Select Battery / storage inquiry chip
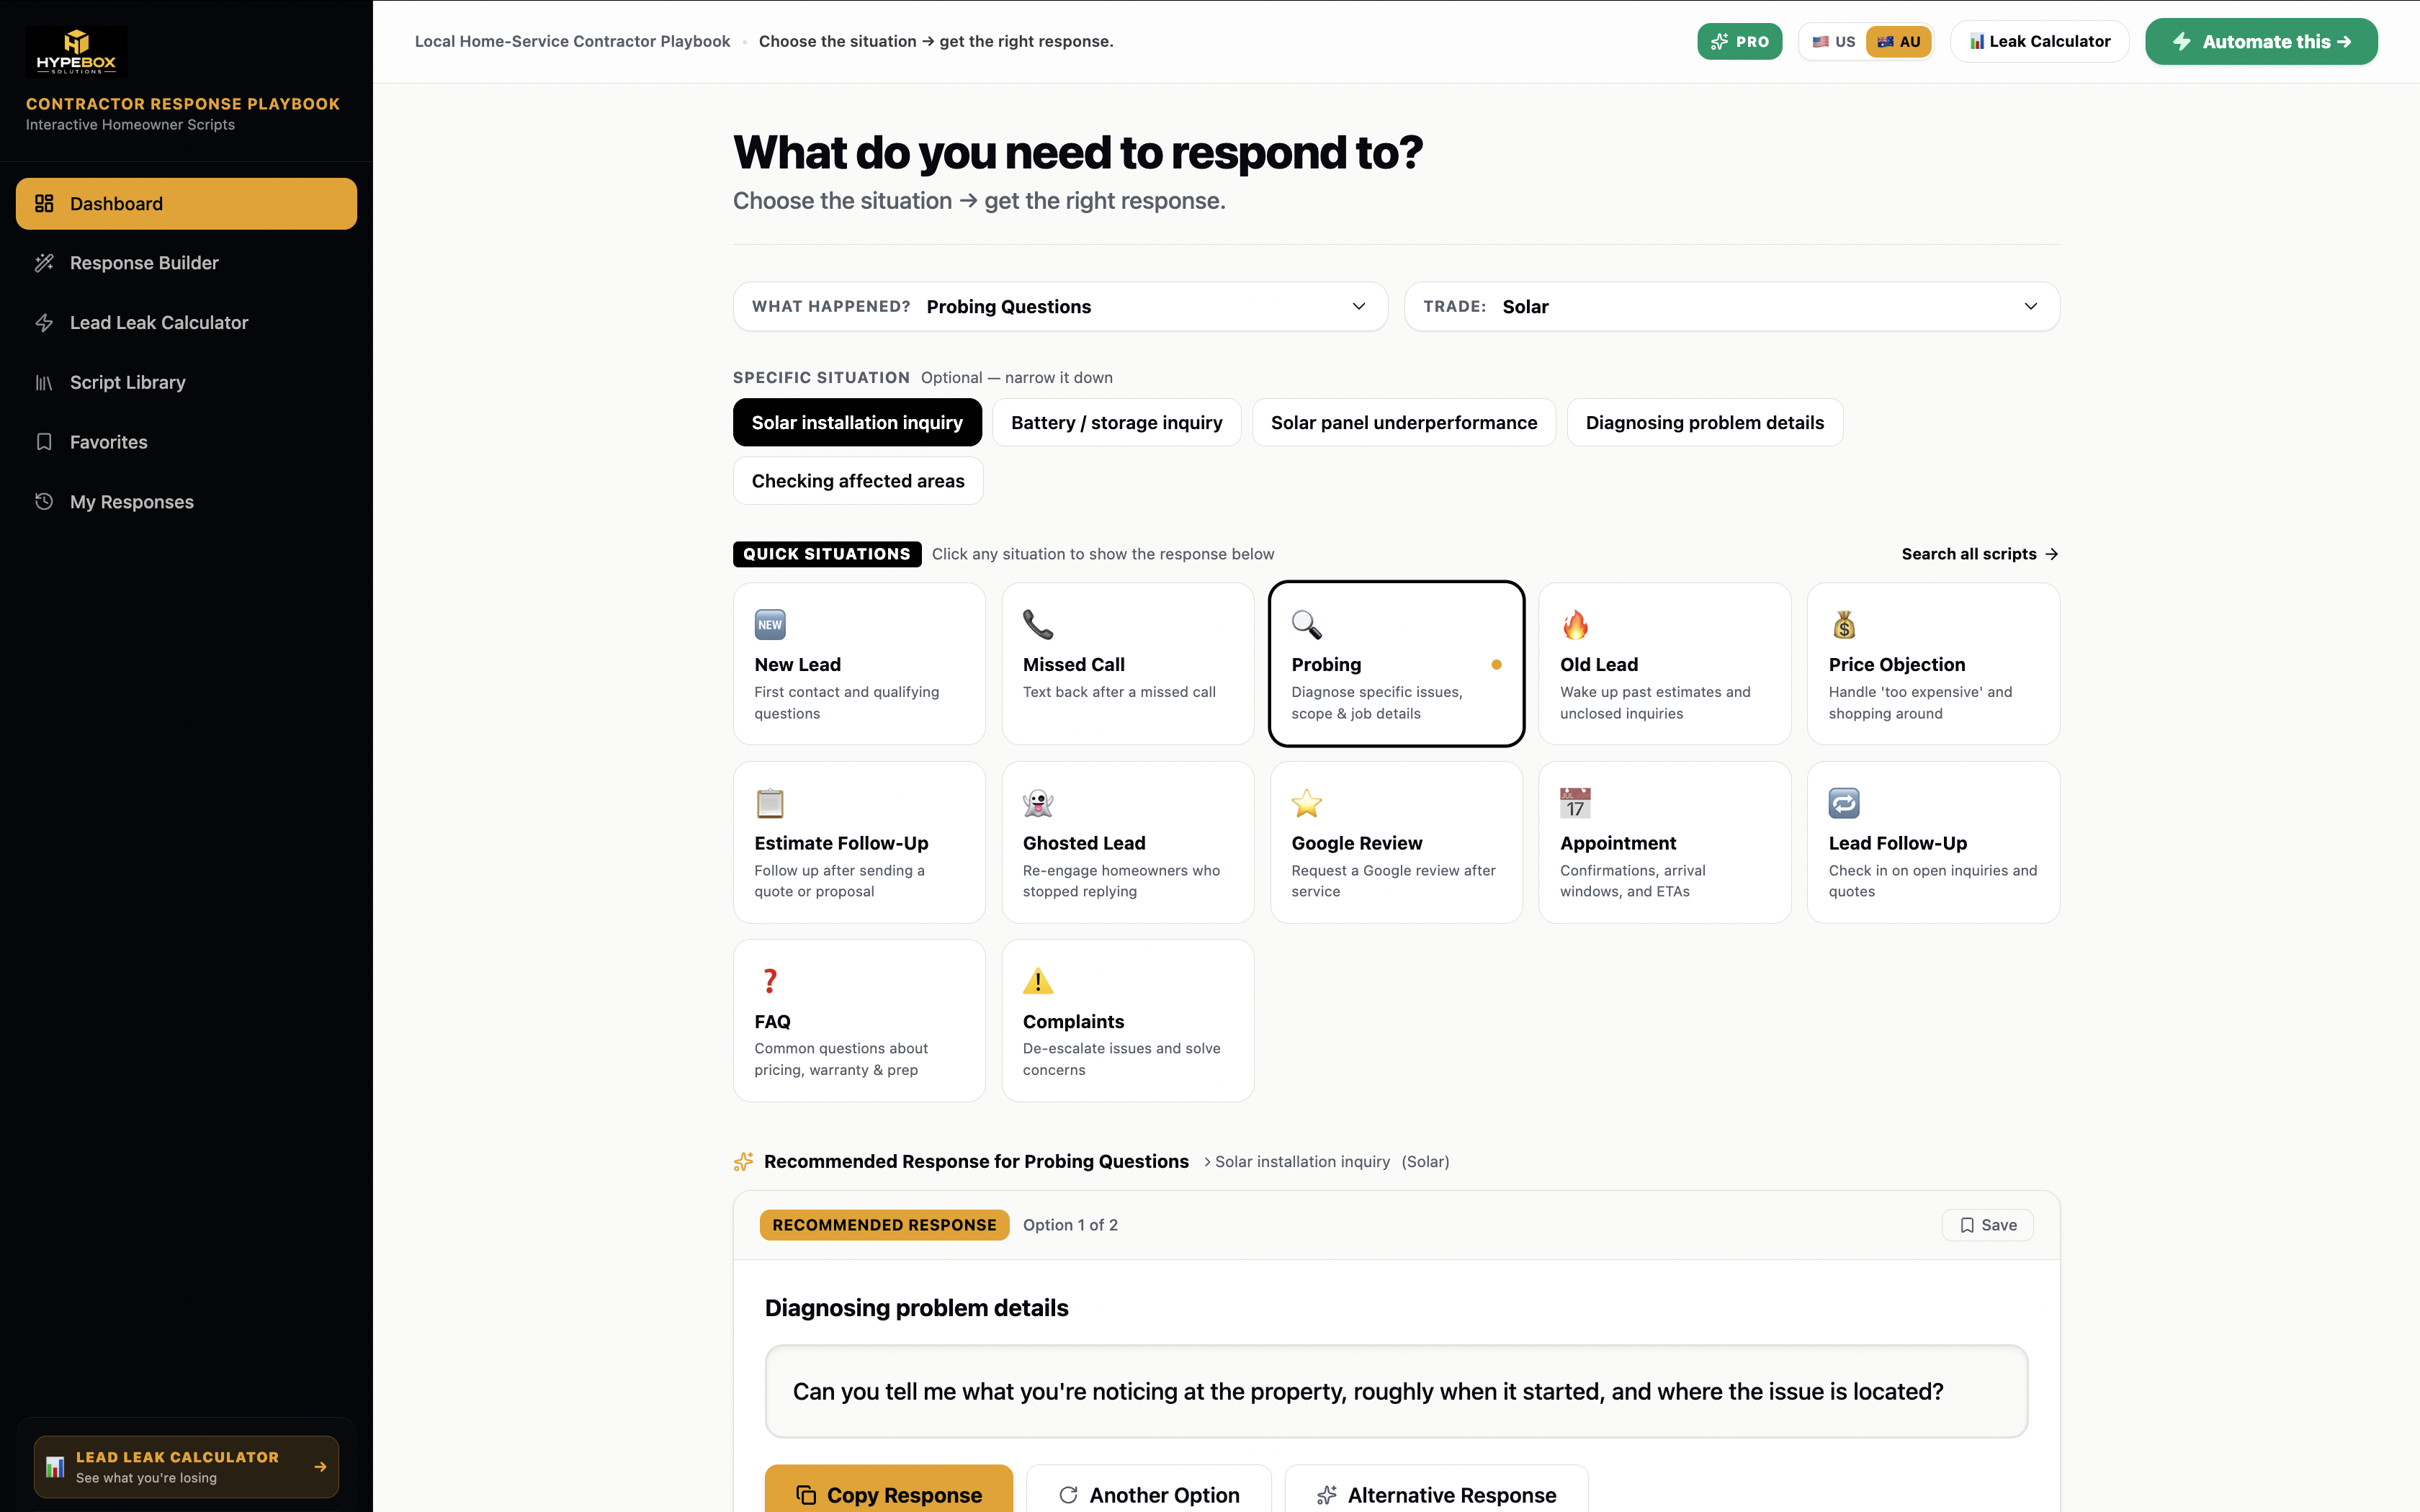The height and width of the screenshot is (1512, 2420). click(1116, 422)
